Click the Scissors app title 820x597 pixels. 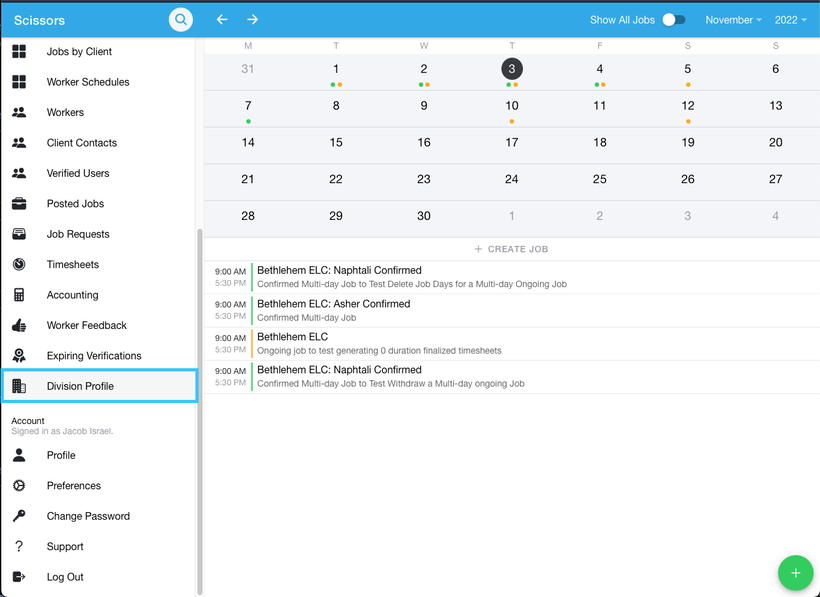point(39,20)
